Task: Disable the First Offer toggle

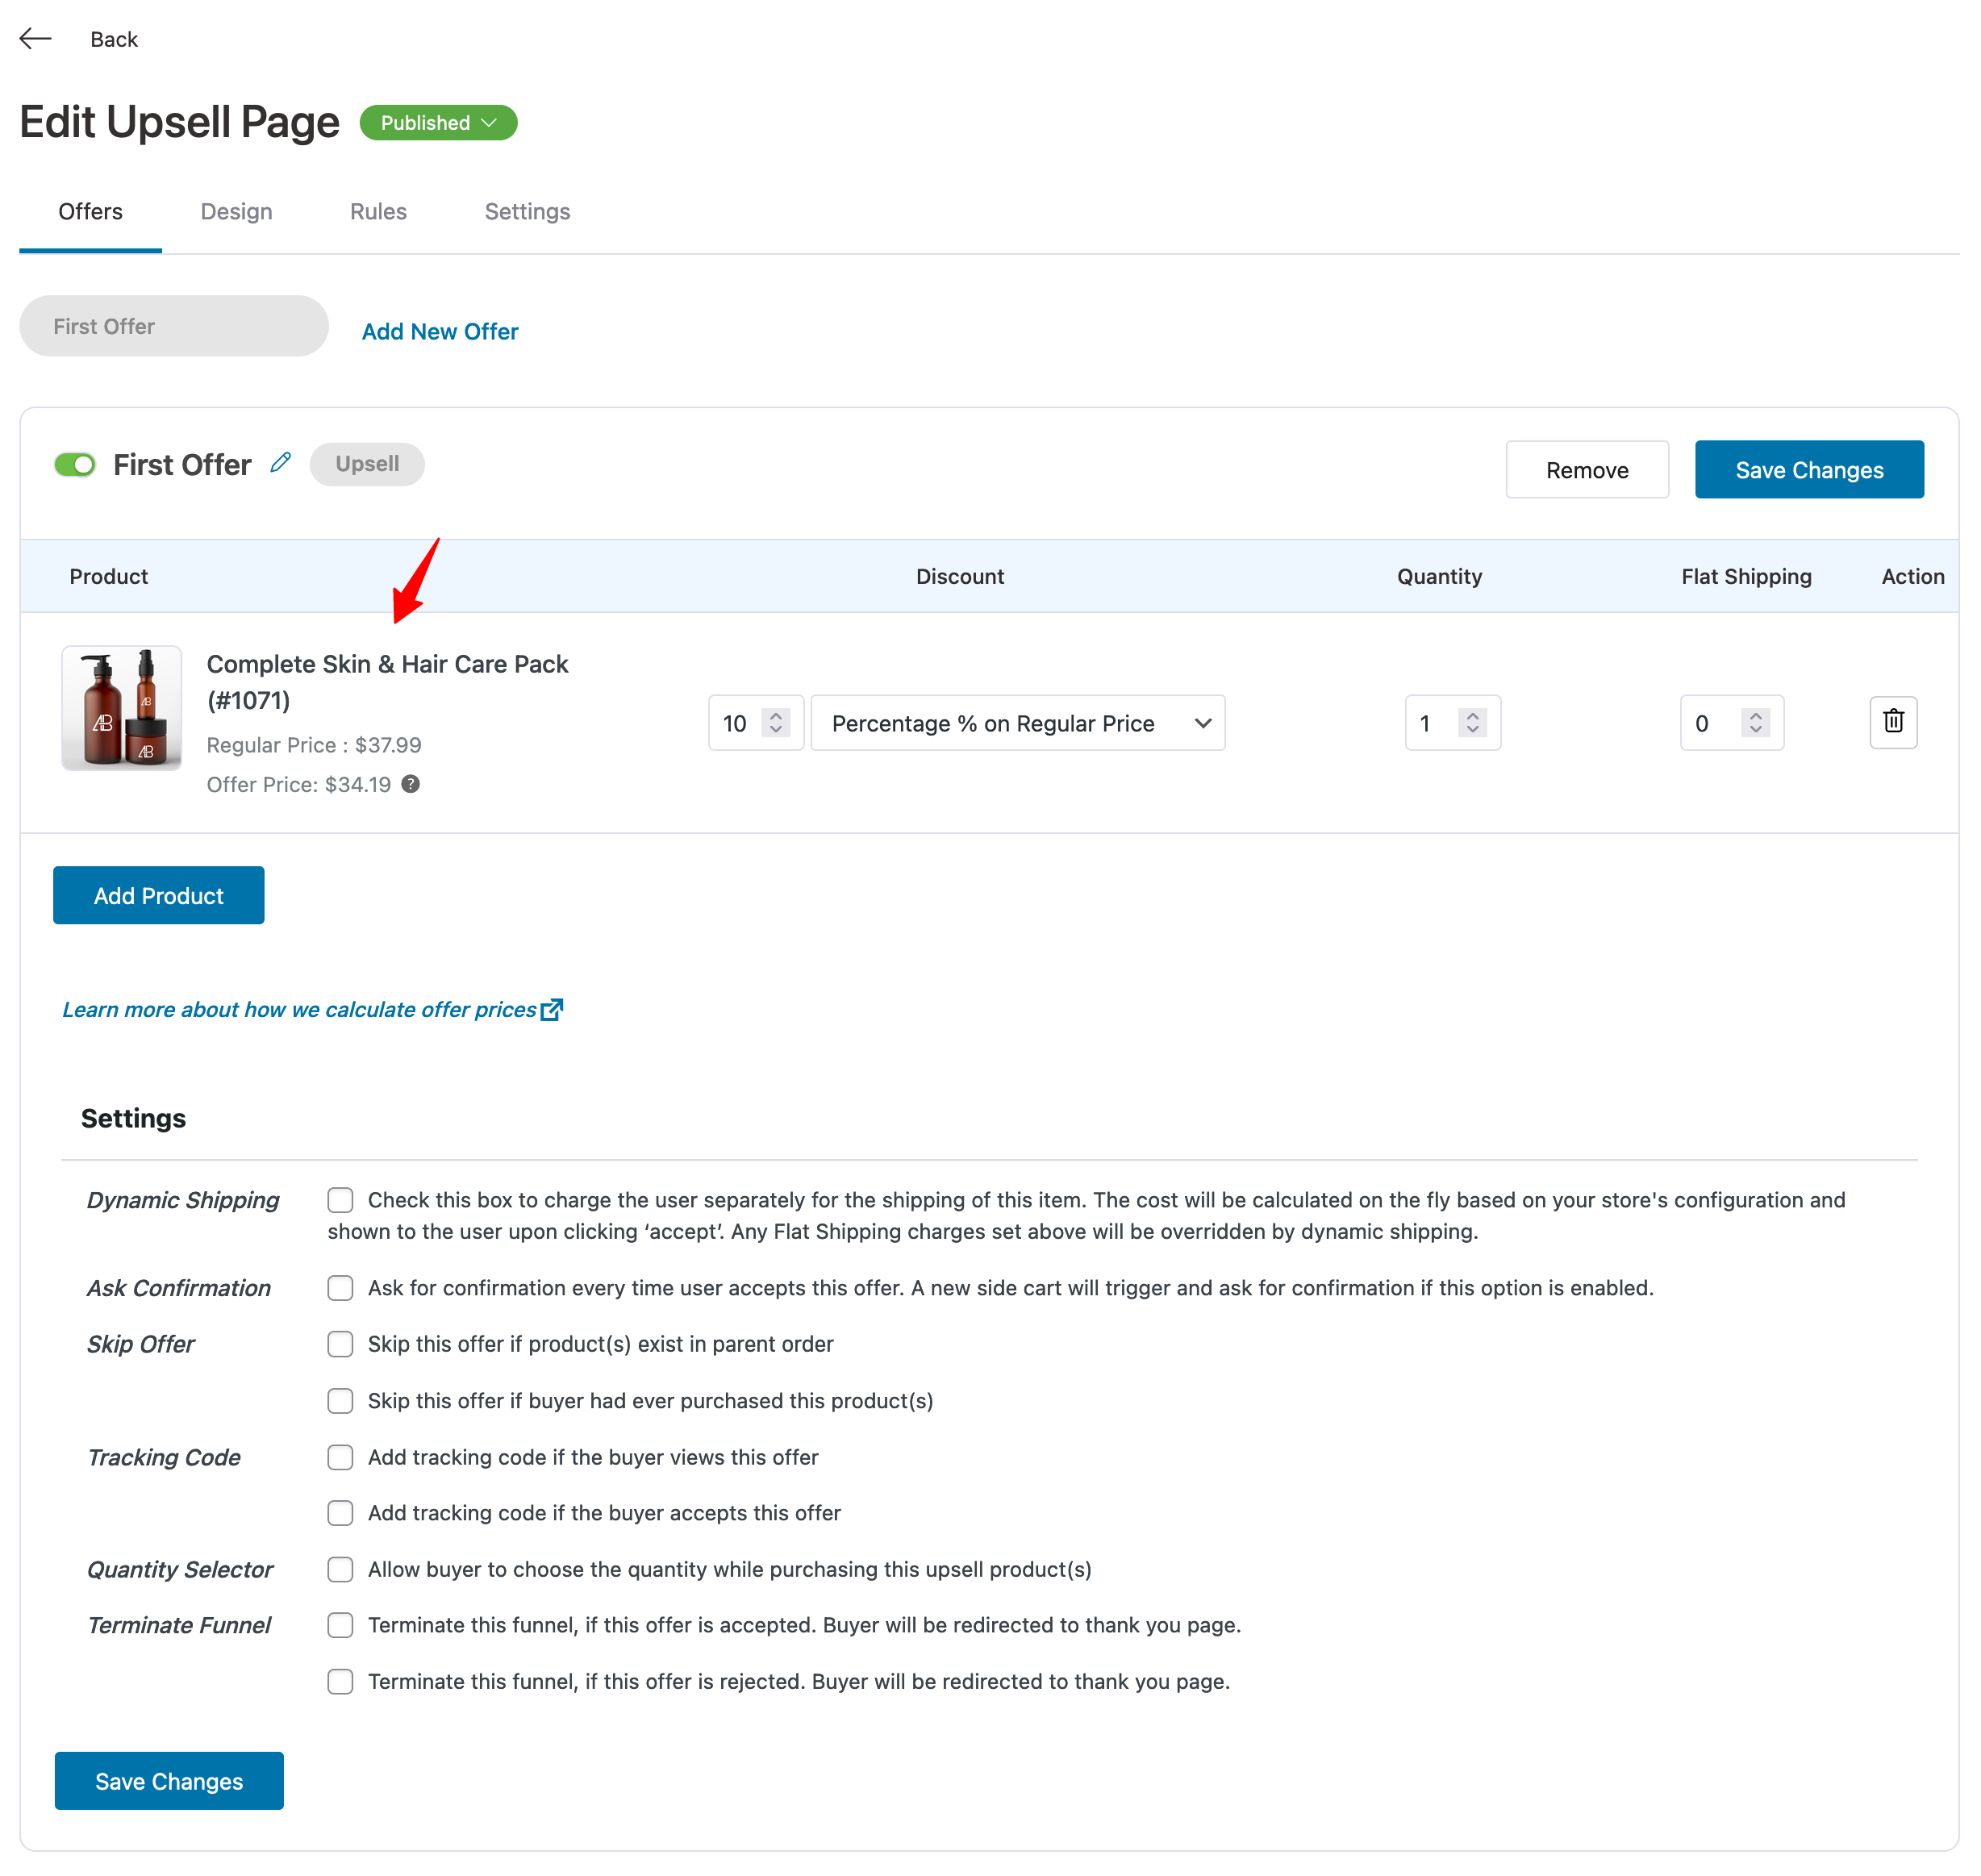Action: (75, 464)
